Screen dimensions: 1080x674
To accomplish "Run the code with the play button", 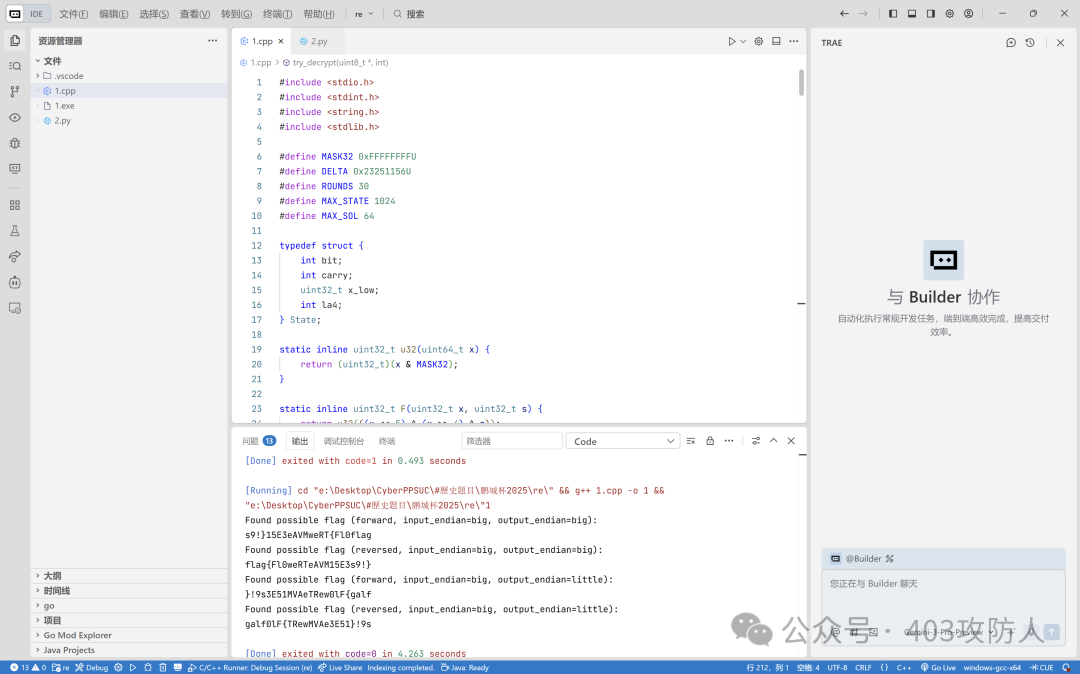I will pos(732,41).
